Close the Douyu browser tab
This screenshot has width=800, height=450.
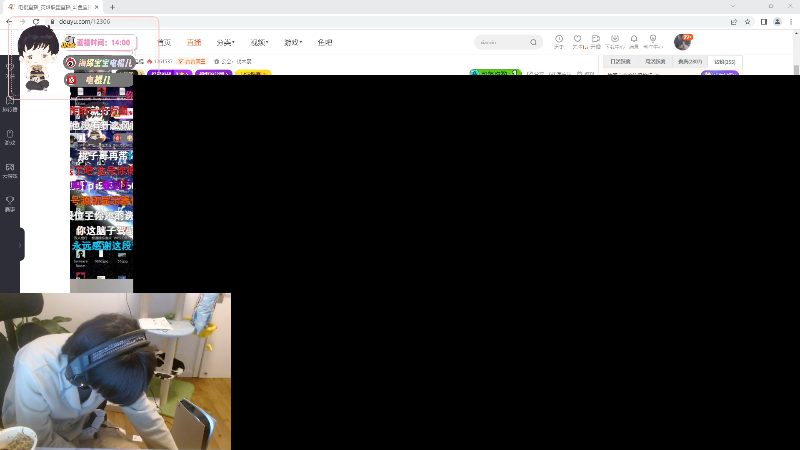(96, 7)
